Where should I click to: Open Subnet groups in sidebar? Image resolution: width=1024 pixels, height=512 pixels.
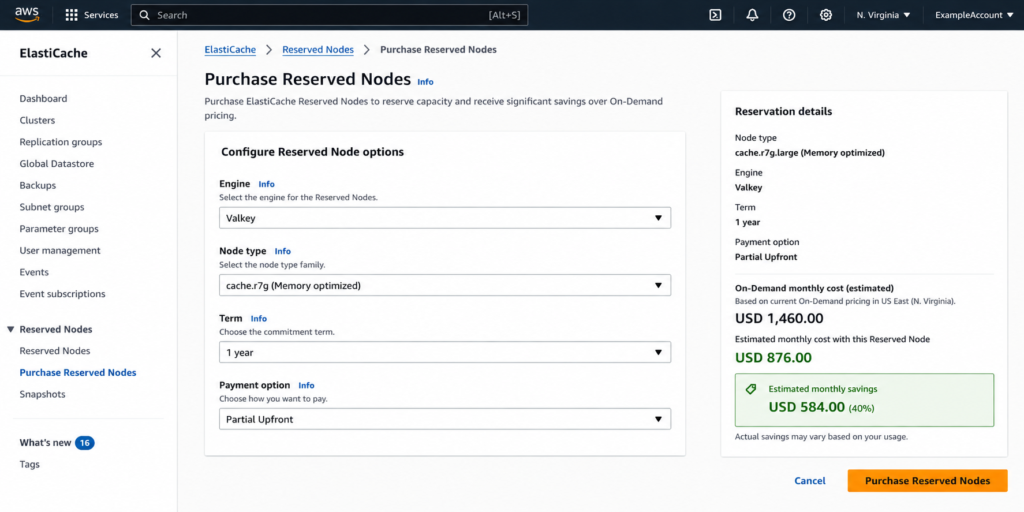point(52,207)
